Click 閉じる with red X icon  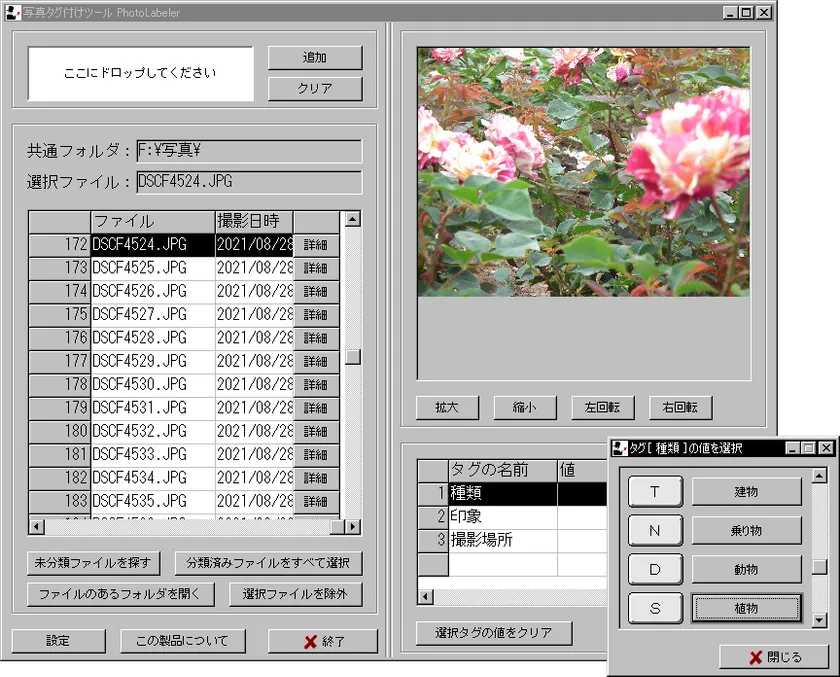pos(774,657)
